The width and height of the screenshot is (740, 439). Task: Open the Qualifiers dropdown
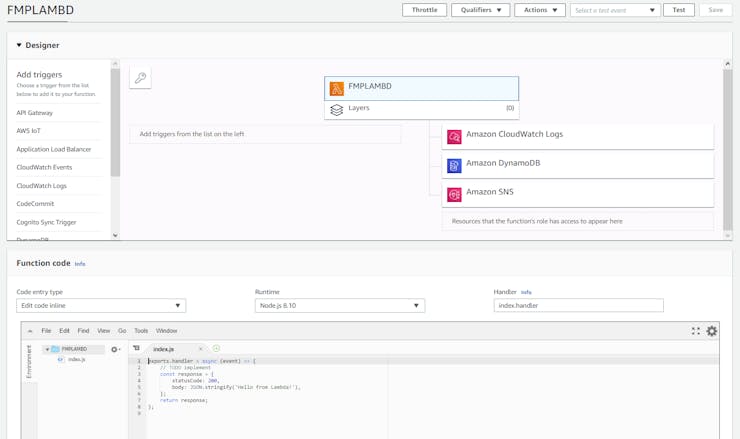click(x=480, y=10)
